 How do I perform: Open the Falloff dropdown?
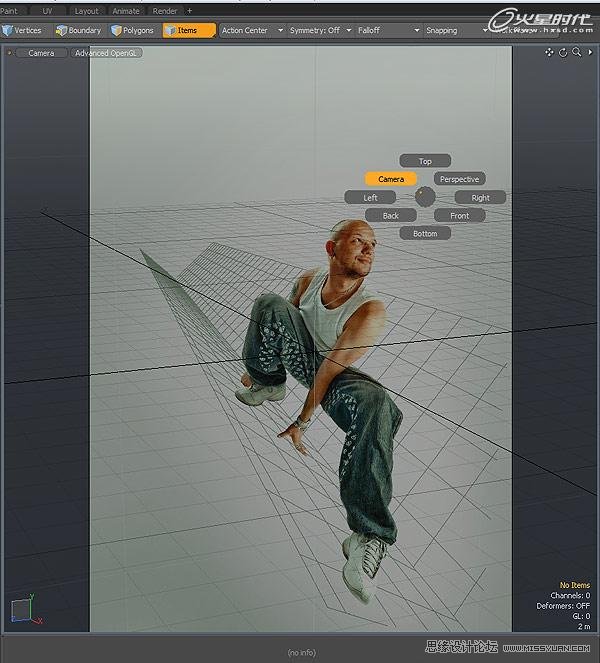click(389, 30)
